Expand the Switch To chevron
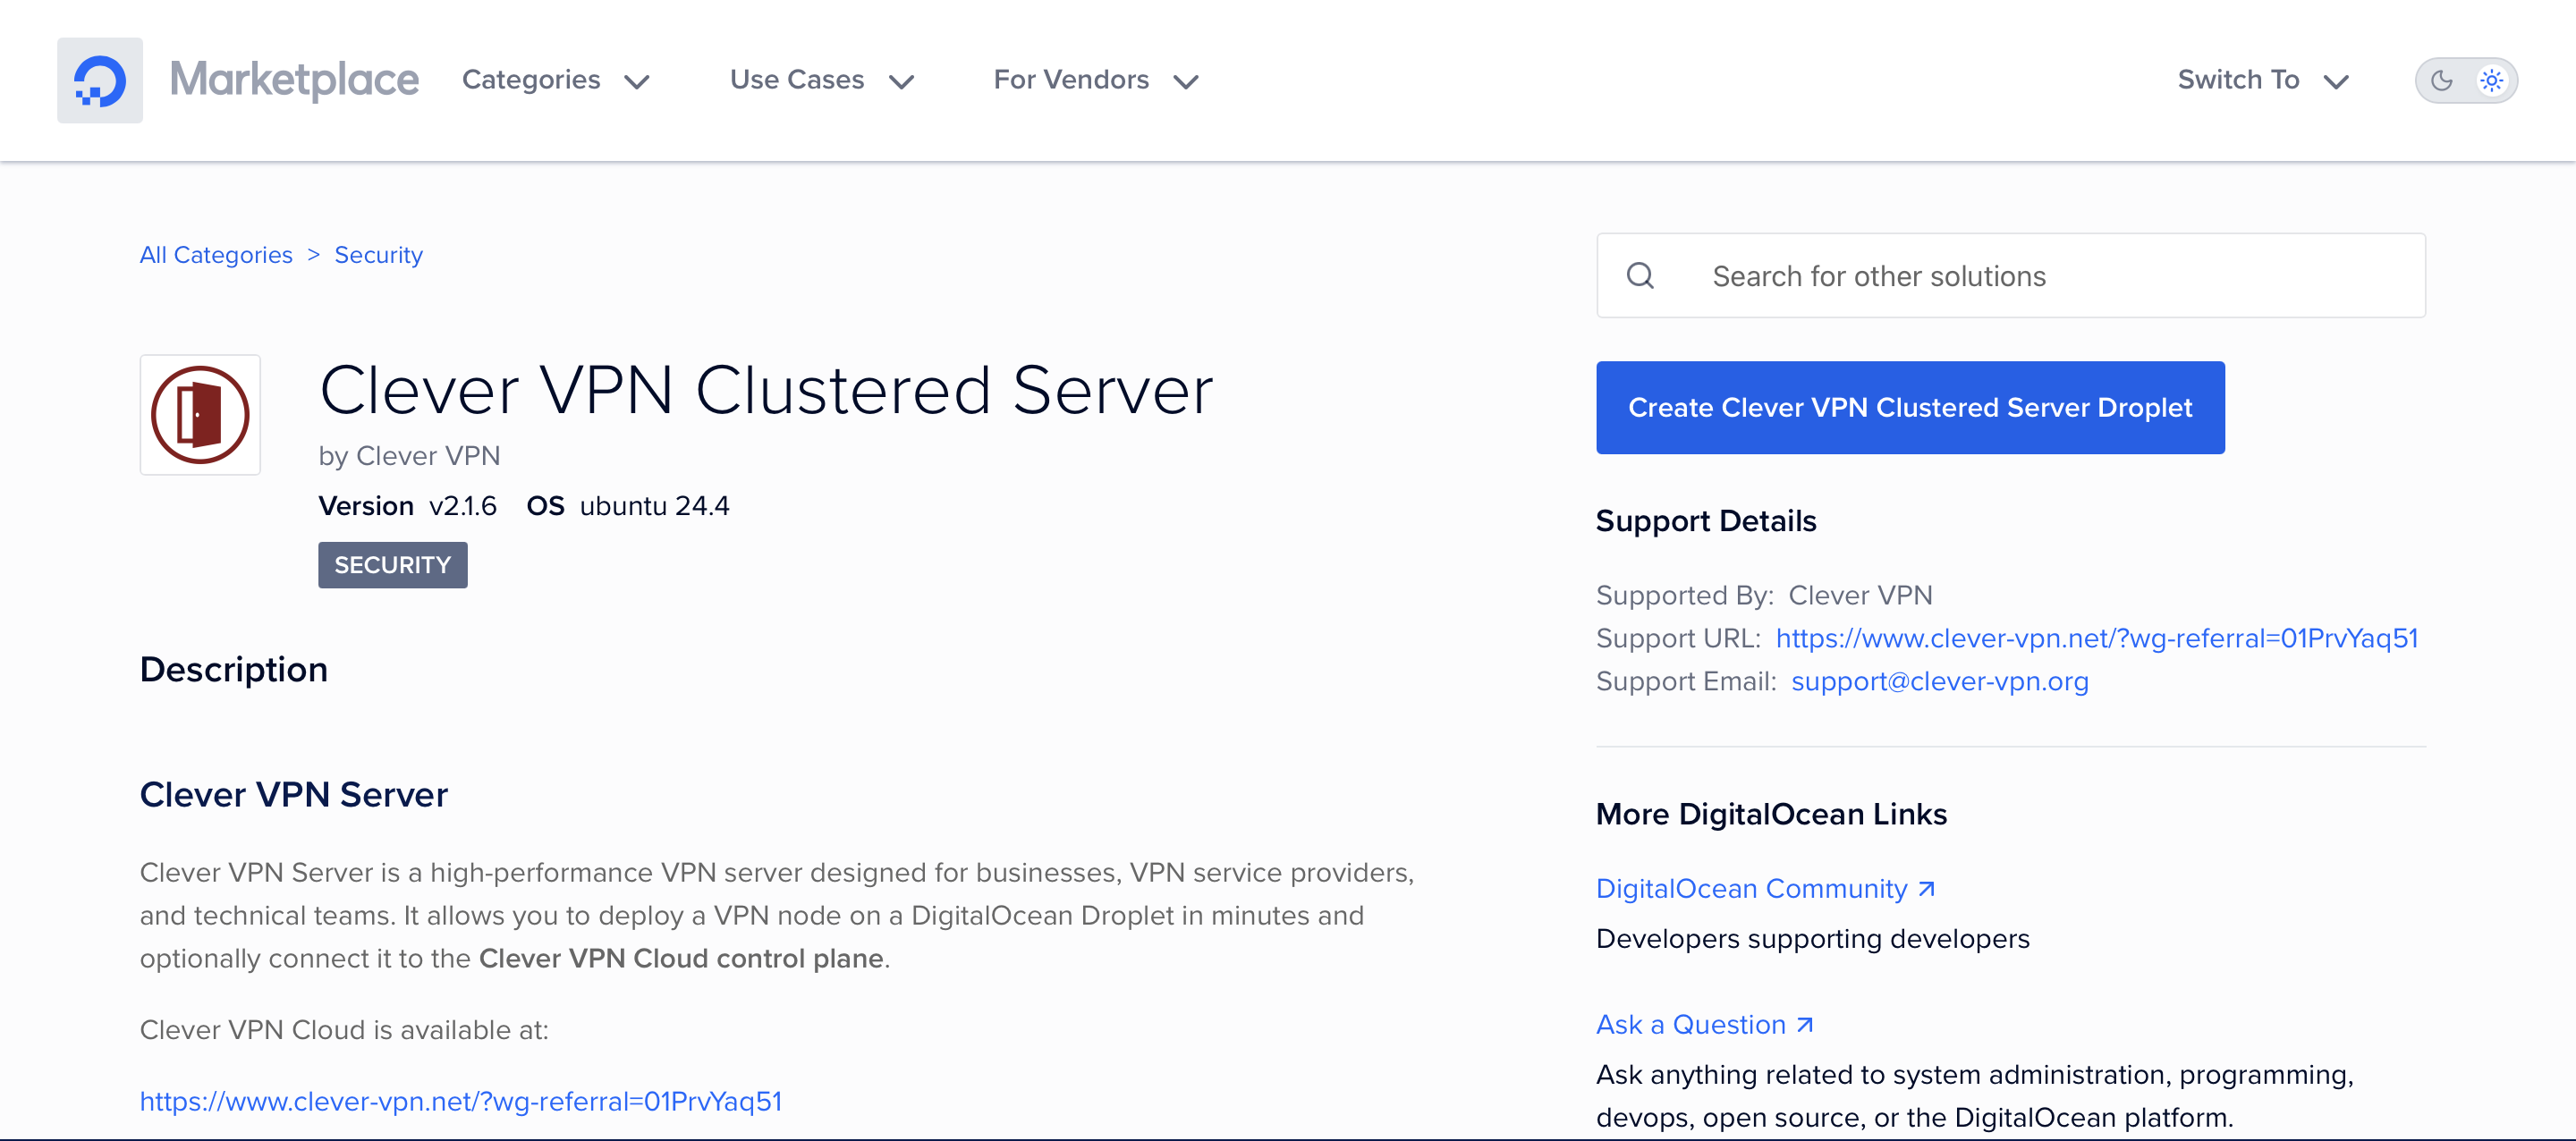Screen dimensions: 2576x1141 point(2336,82)
